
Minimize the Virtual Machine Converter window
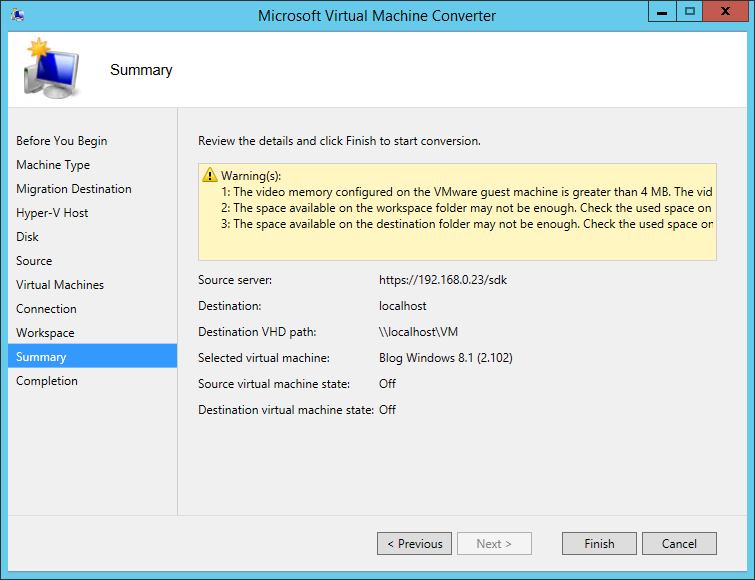pos(662,12)
